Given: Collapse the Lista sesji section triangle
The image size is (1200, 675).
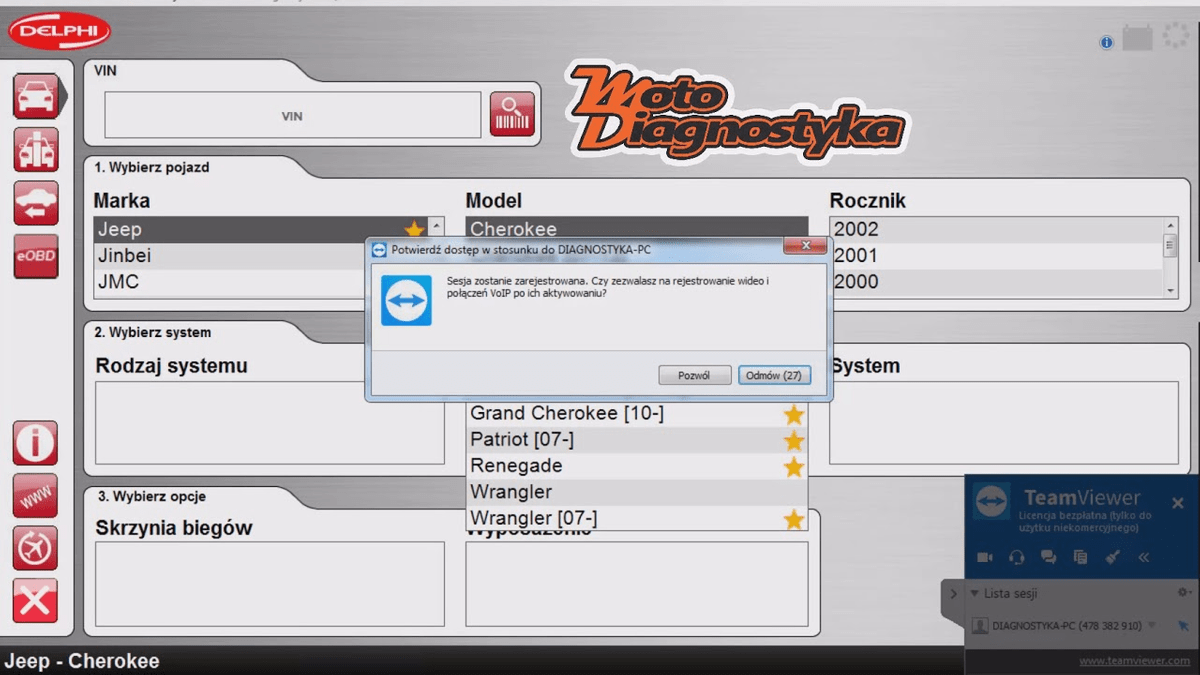Looking at the screenshot, I should pos(975,593).
